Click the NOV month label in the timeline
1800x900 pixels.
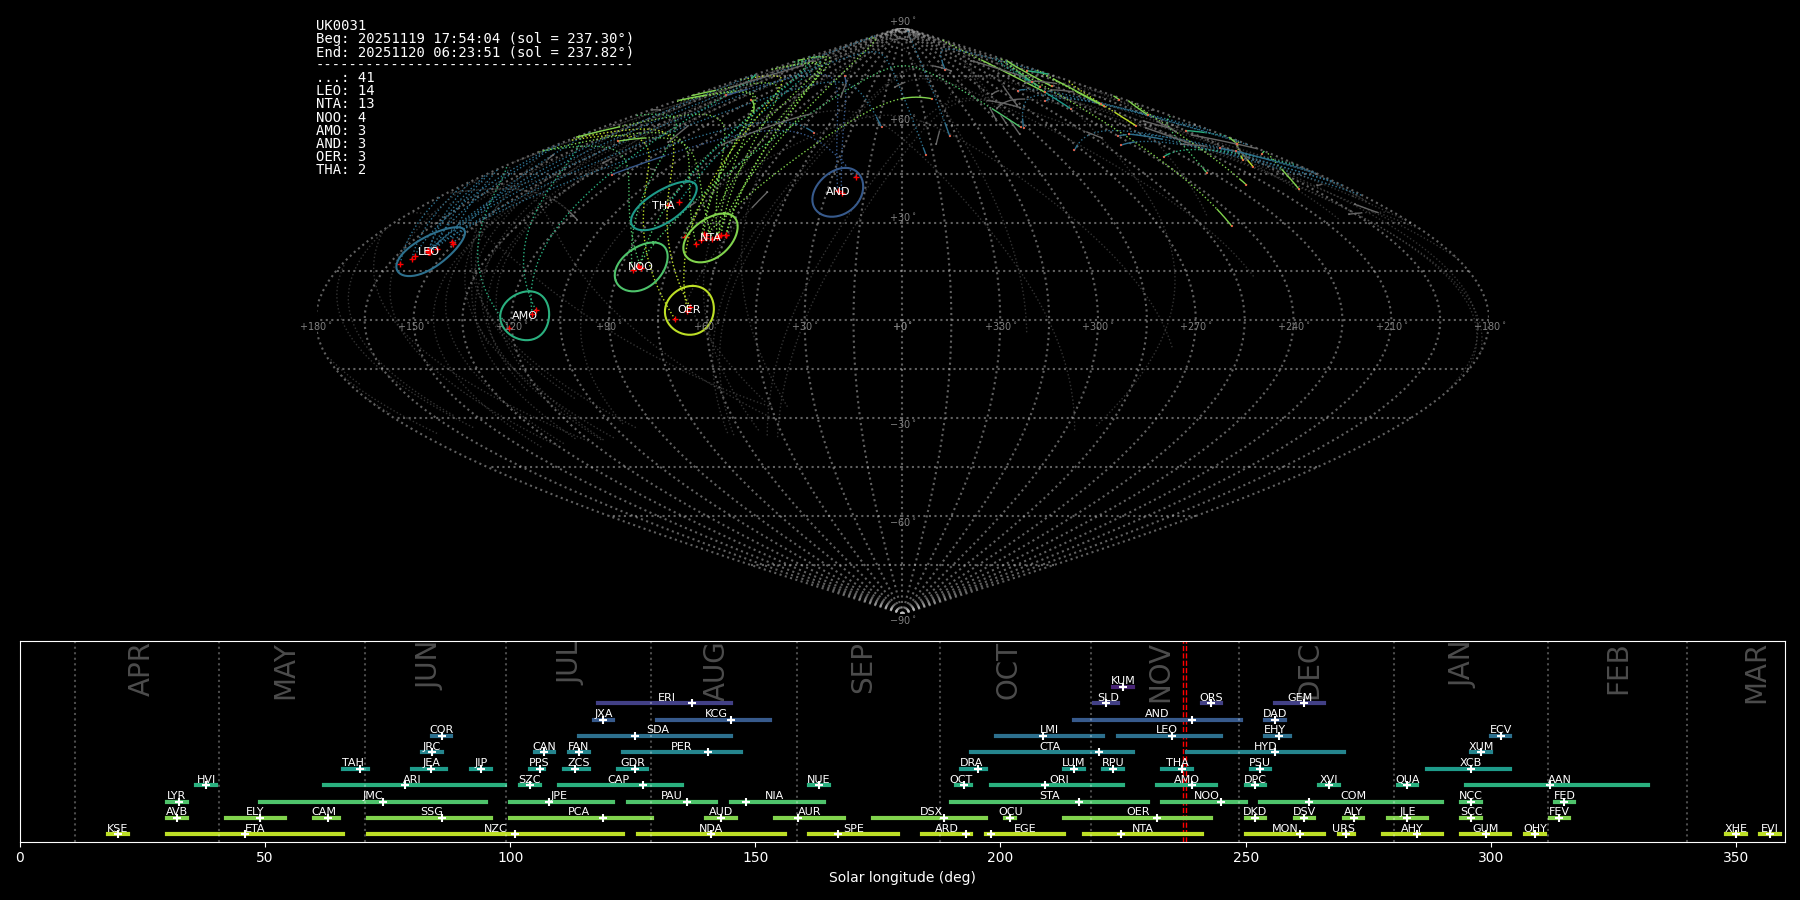tap(1160, 673)
